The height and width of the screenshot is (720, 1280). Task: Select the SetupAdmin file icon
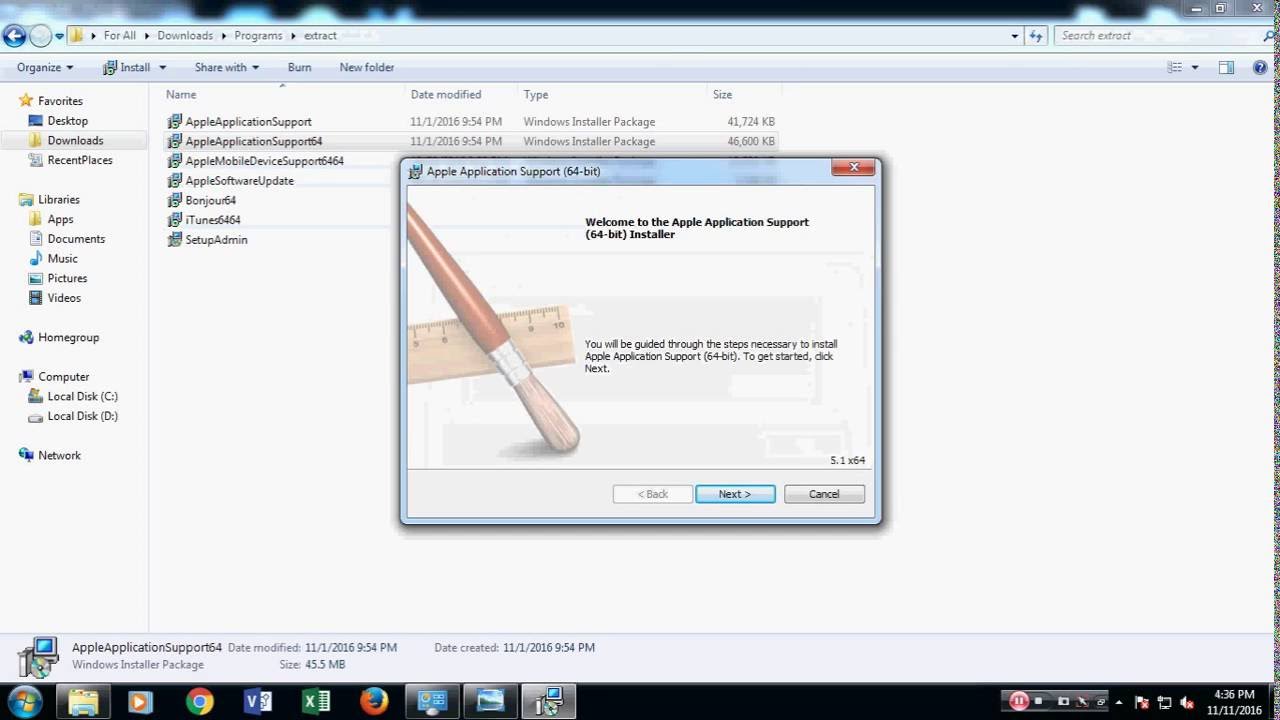(174, 240)
